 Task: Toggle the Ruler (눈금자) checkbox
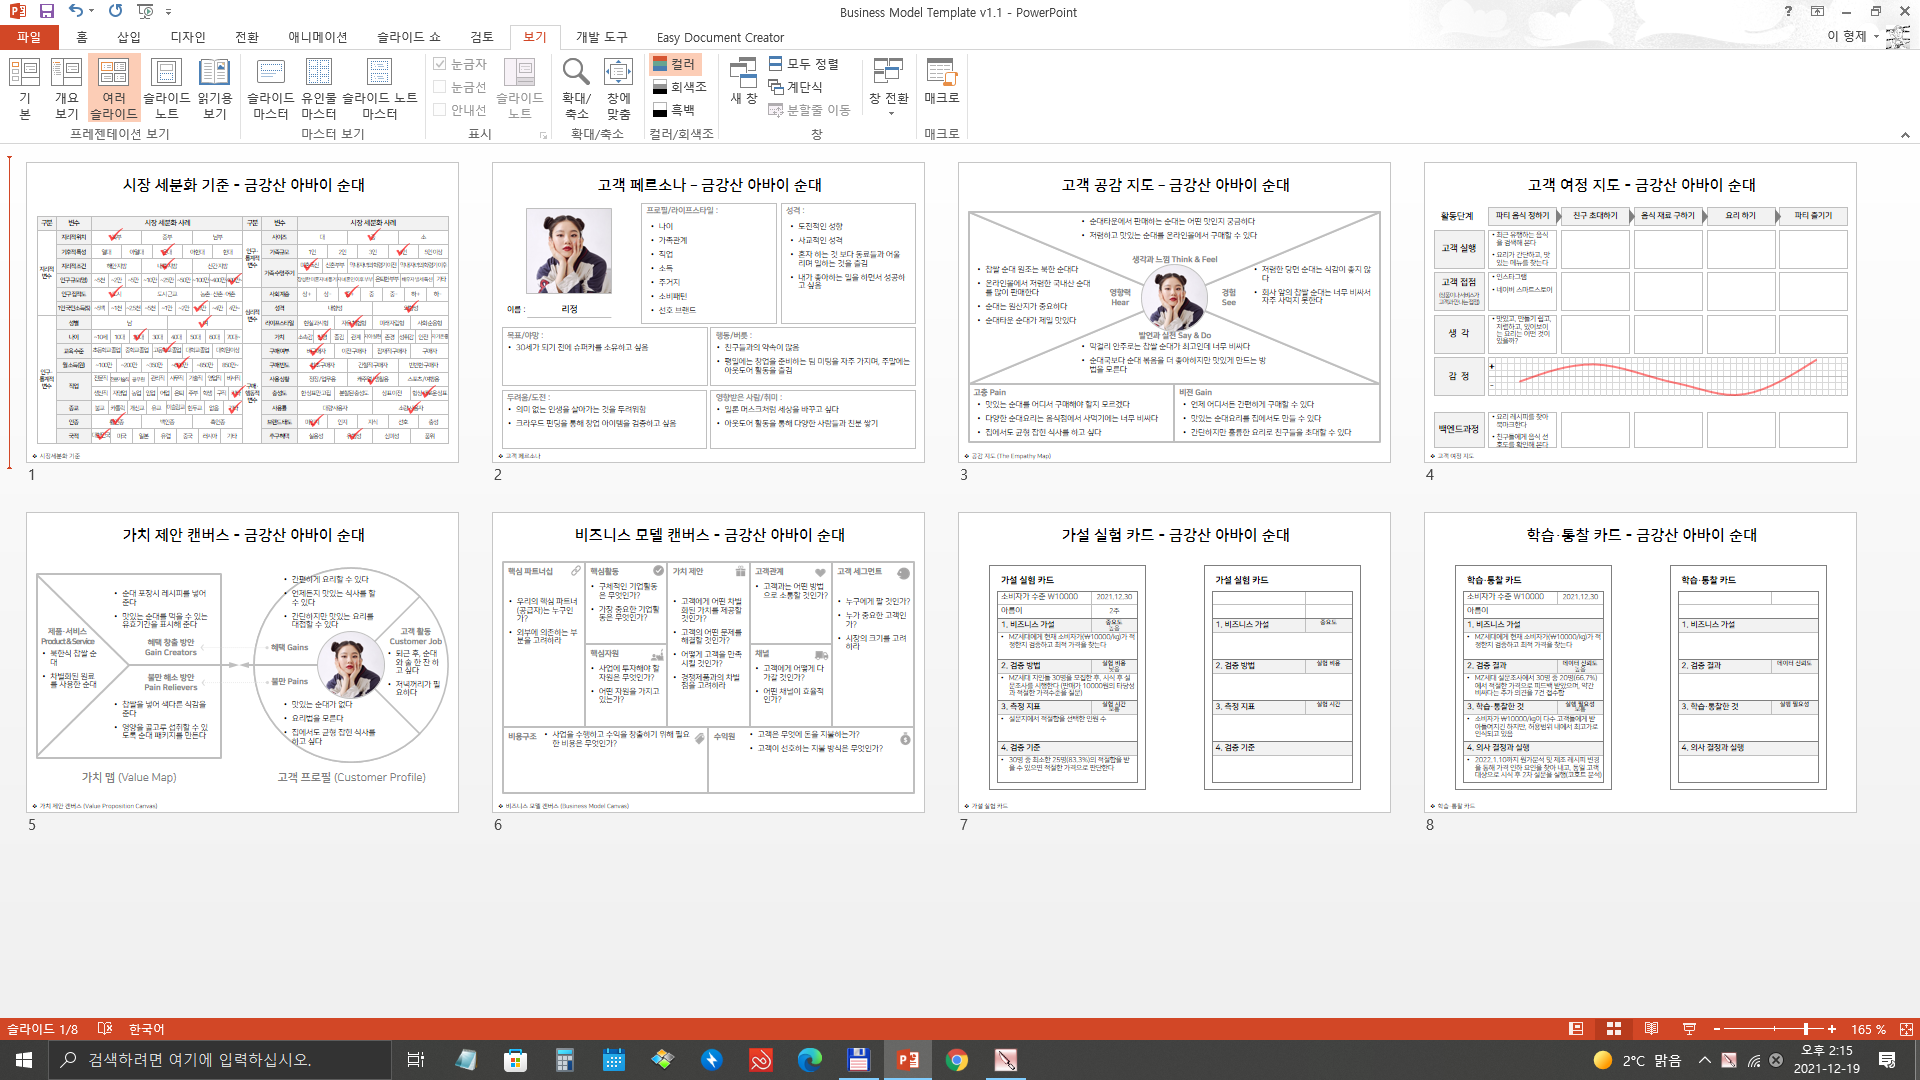pos(440,64)
